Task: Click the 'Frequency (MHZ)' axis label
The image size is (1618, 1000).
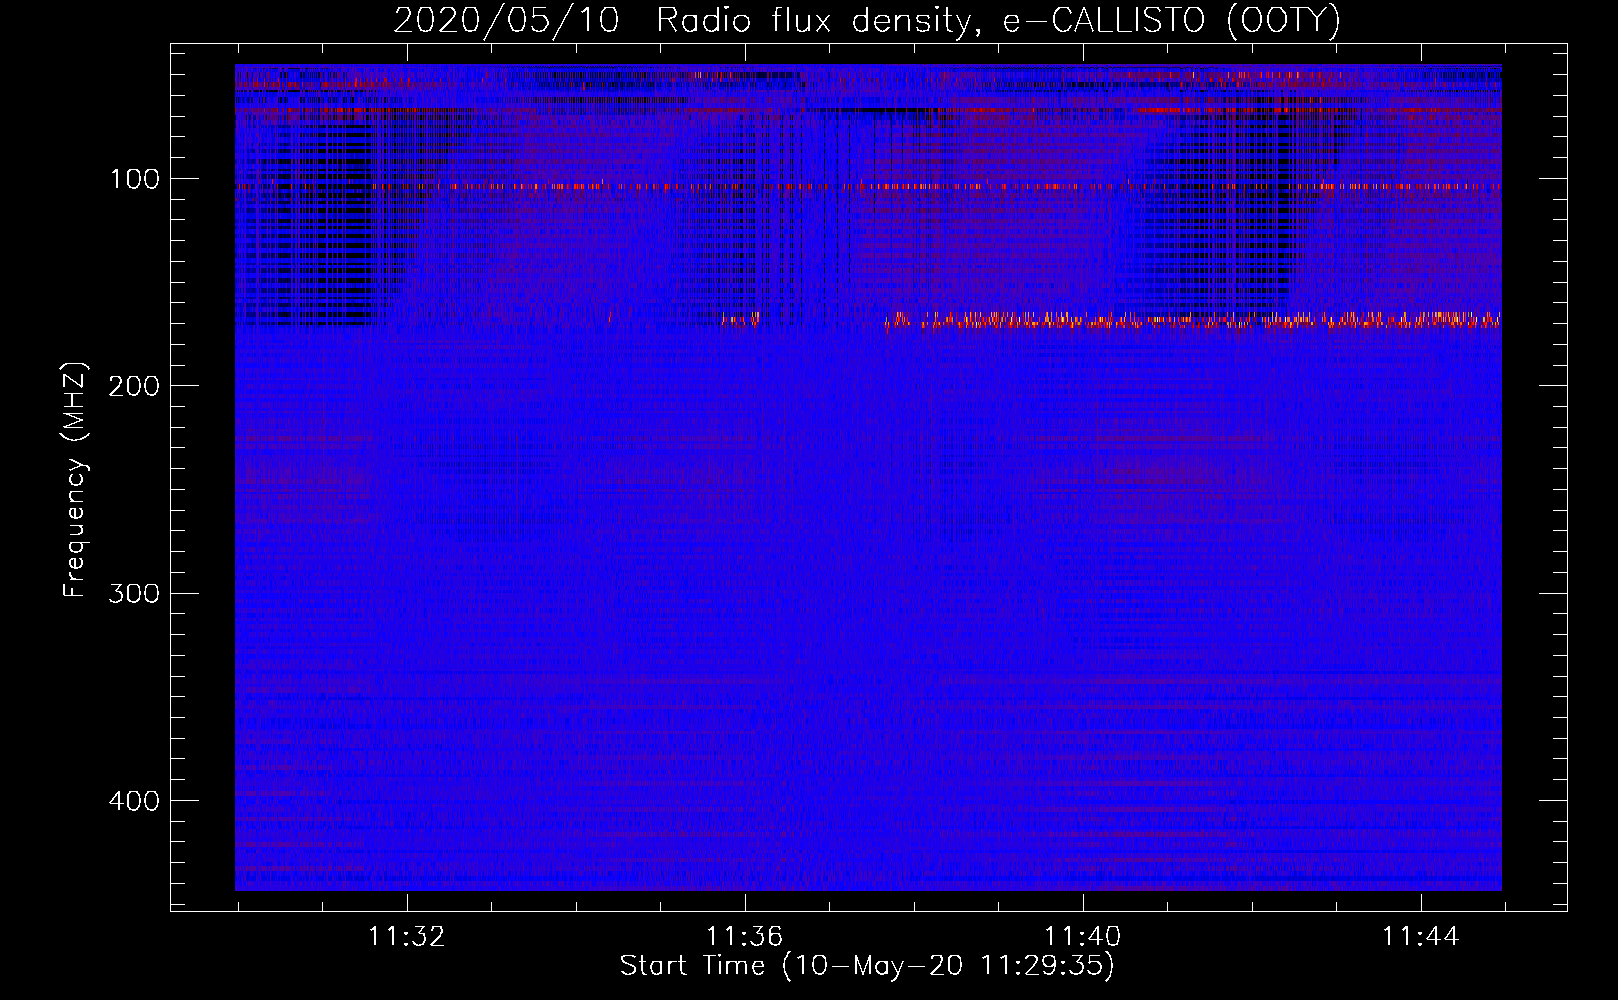Action: click(x=75, y=480)
